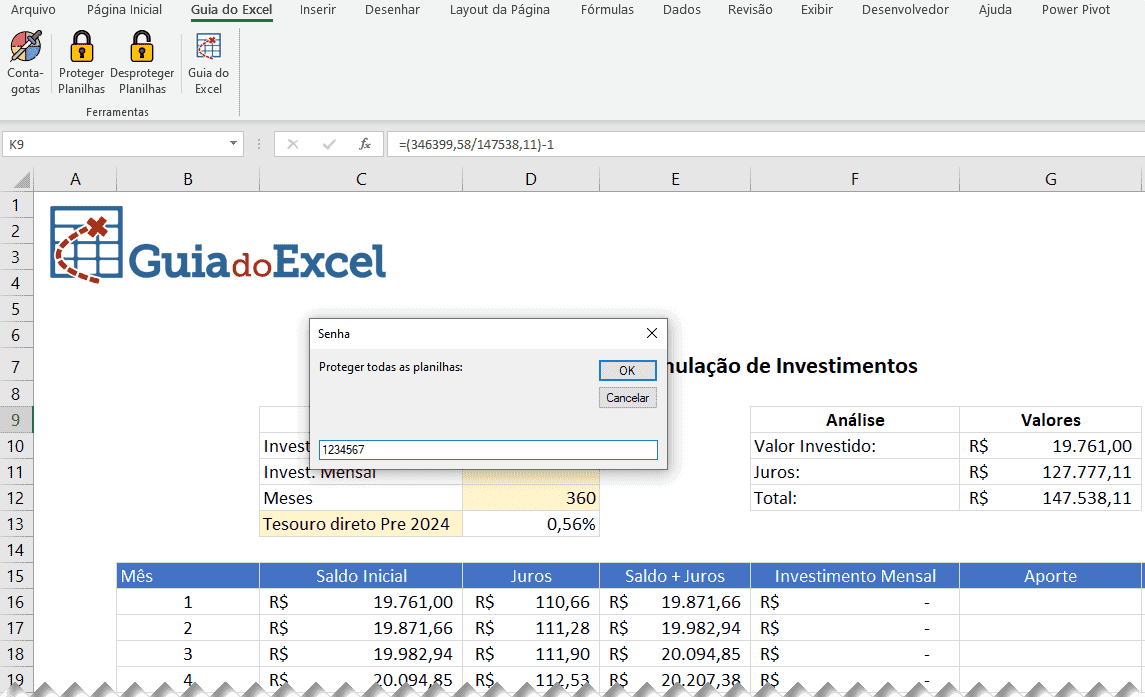Open the Inserir tab

click(318, 9)
